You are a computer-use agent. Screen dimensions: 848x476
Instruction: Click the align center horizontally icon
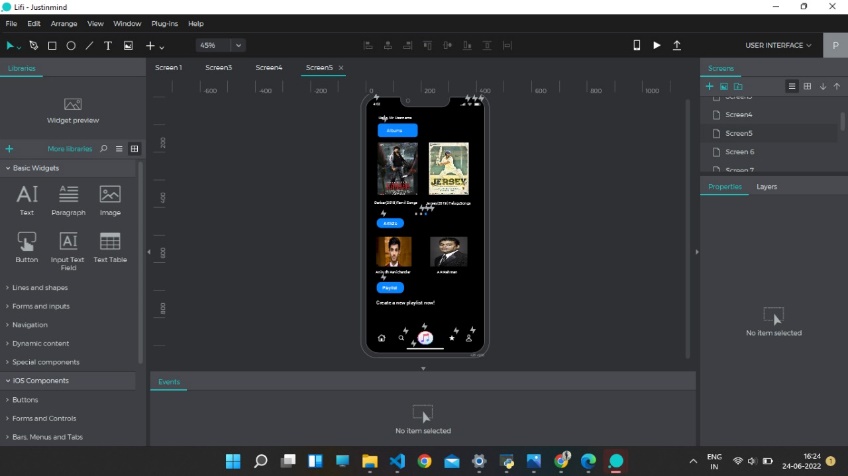(x=388, y=45)
